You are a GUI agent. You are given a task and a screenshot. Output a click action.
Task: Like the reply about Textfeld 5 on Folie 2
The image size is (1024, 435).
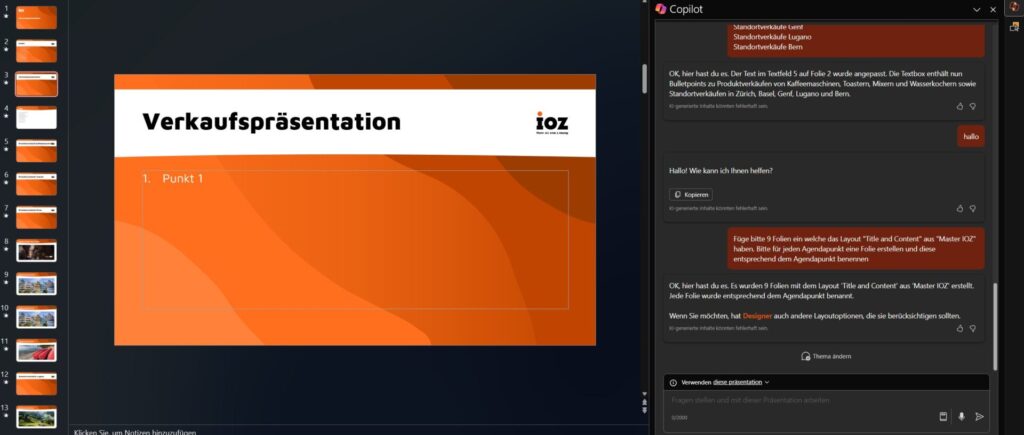tap(959, 106)
